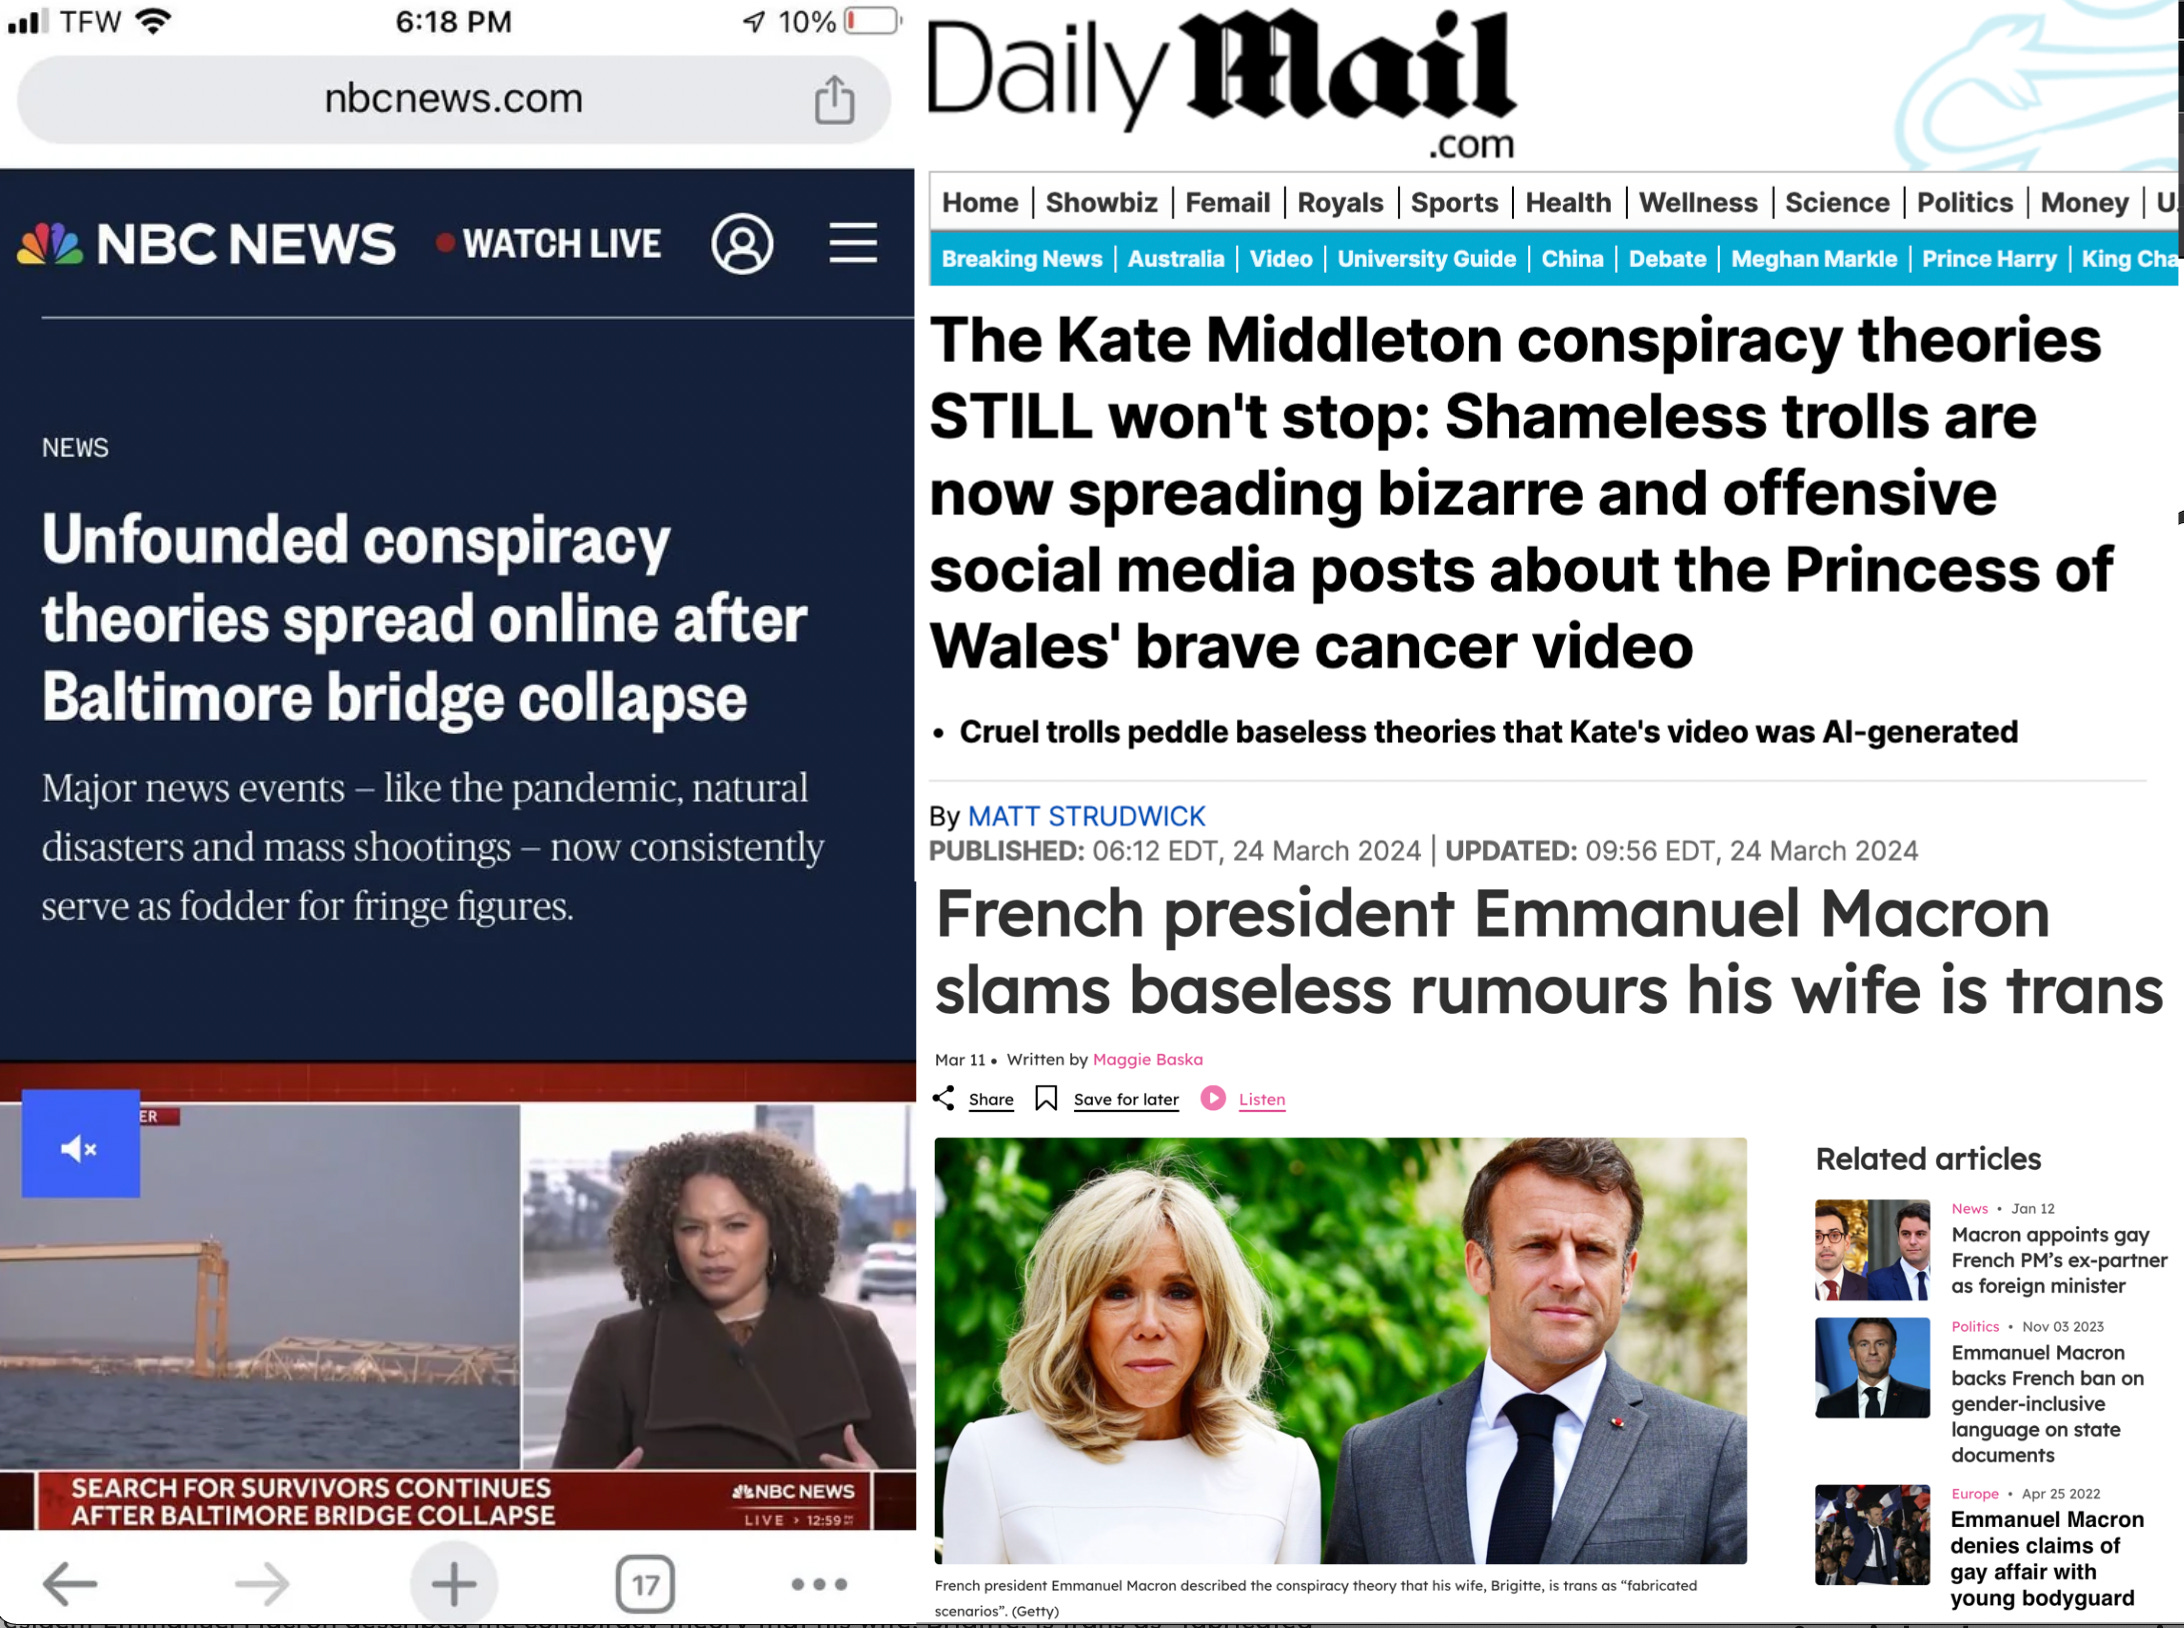Toggle the Save for later bookmark
The image size is (2184, 1628).
pos(1046,1098)
